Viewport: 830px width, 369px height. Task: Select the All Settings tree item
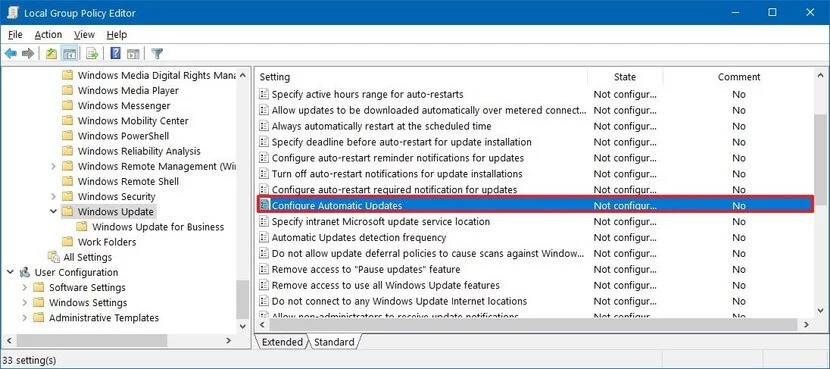pyautogui.click(x=87, y=257)
